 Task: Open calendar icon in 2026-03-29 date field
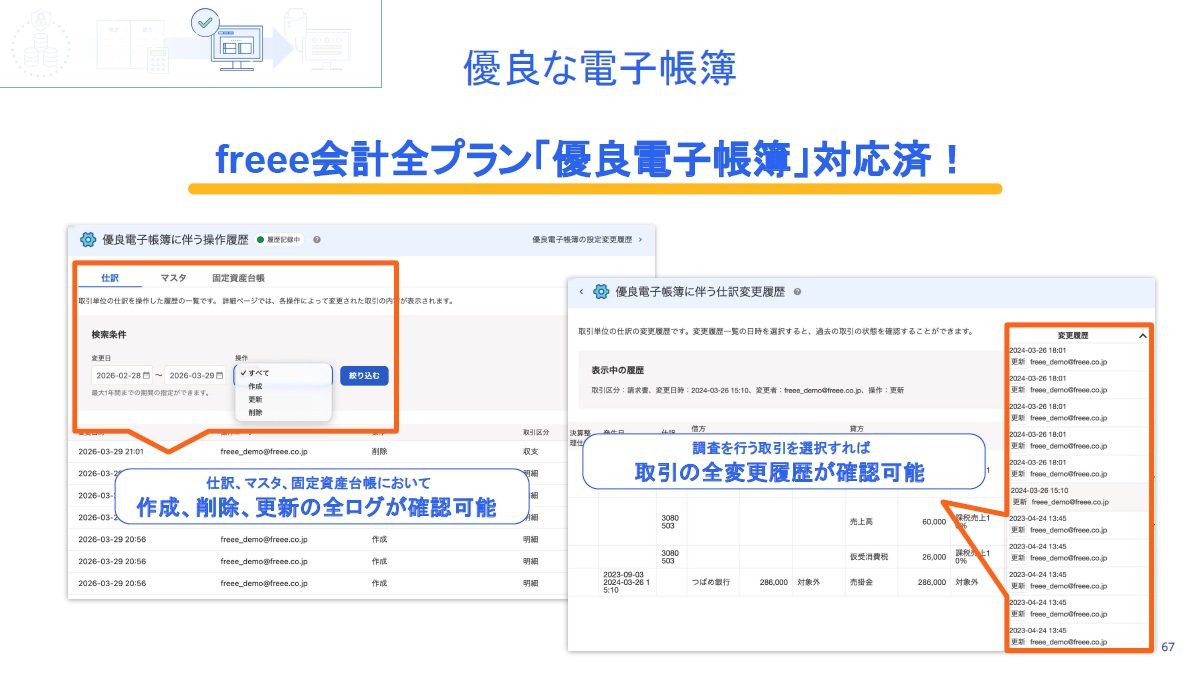(x=220, y=376)
